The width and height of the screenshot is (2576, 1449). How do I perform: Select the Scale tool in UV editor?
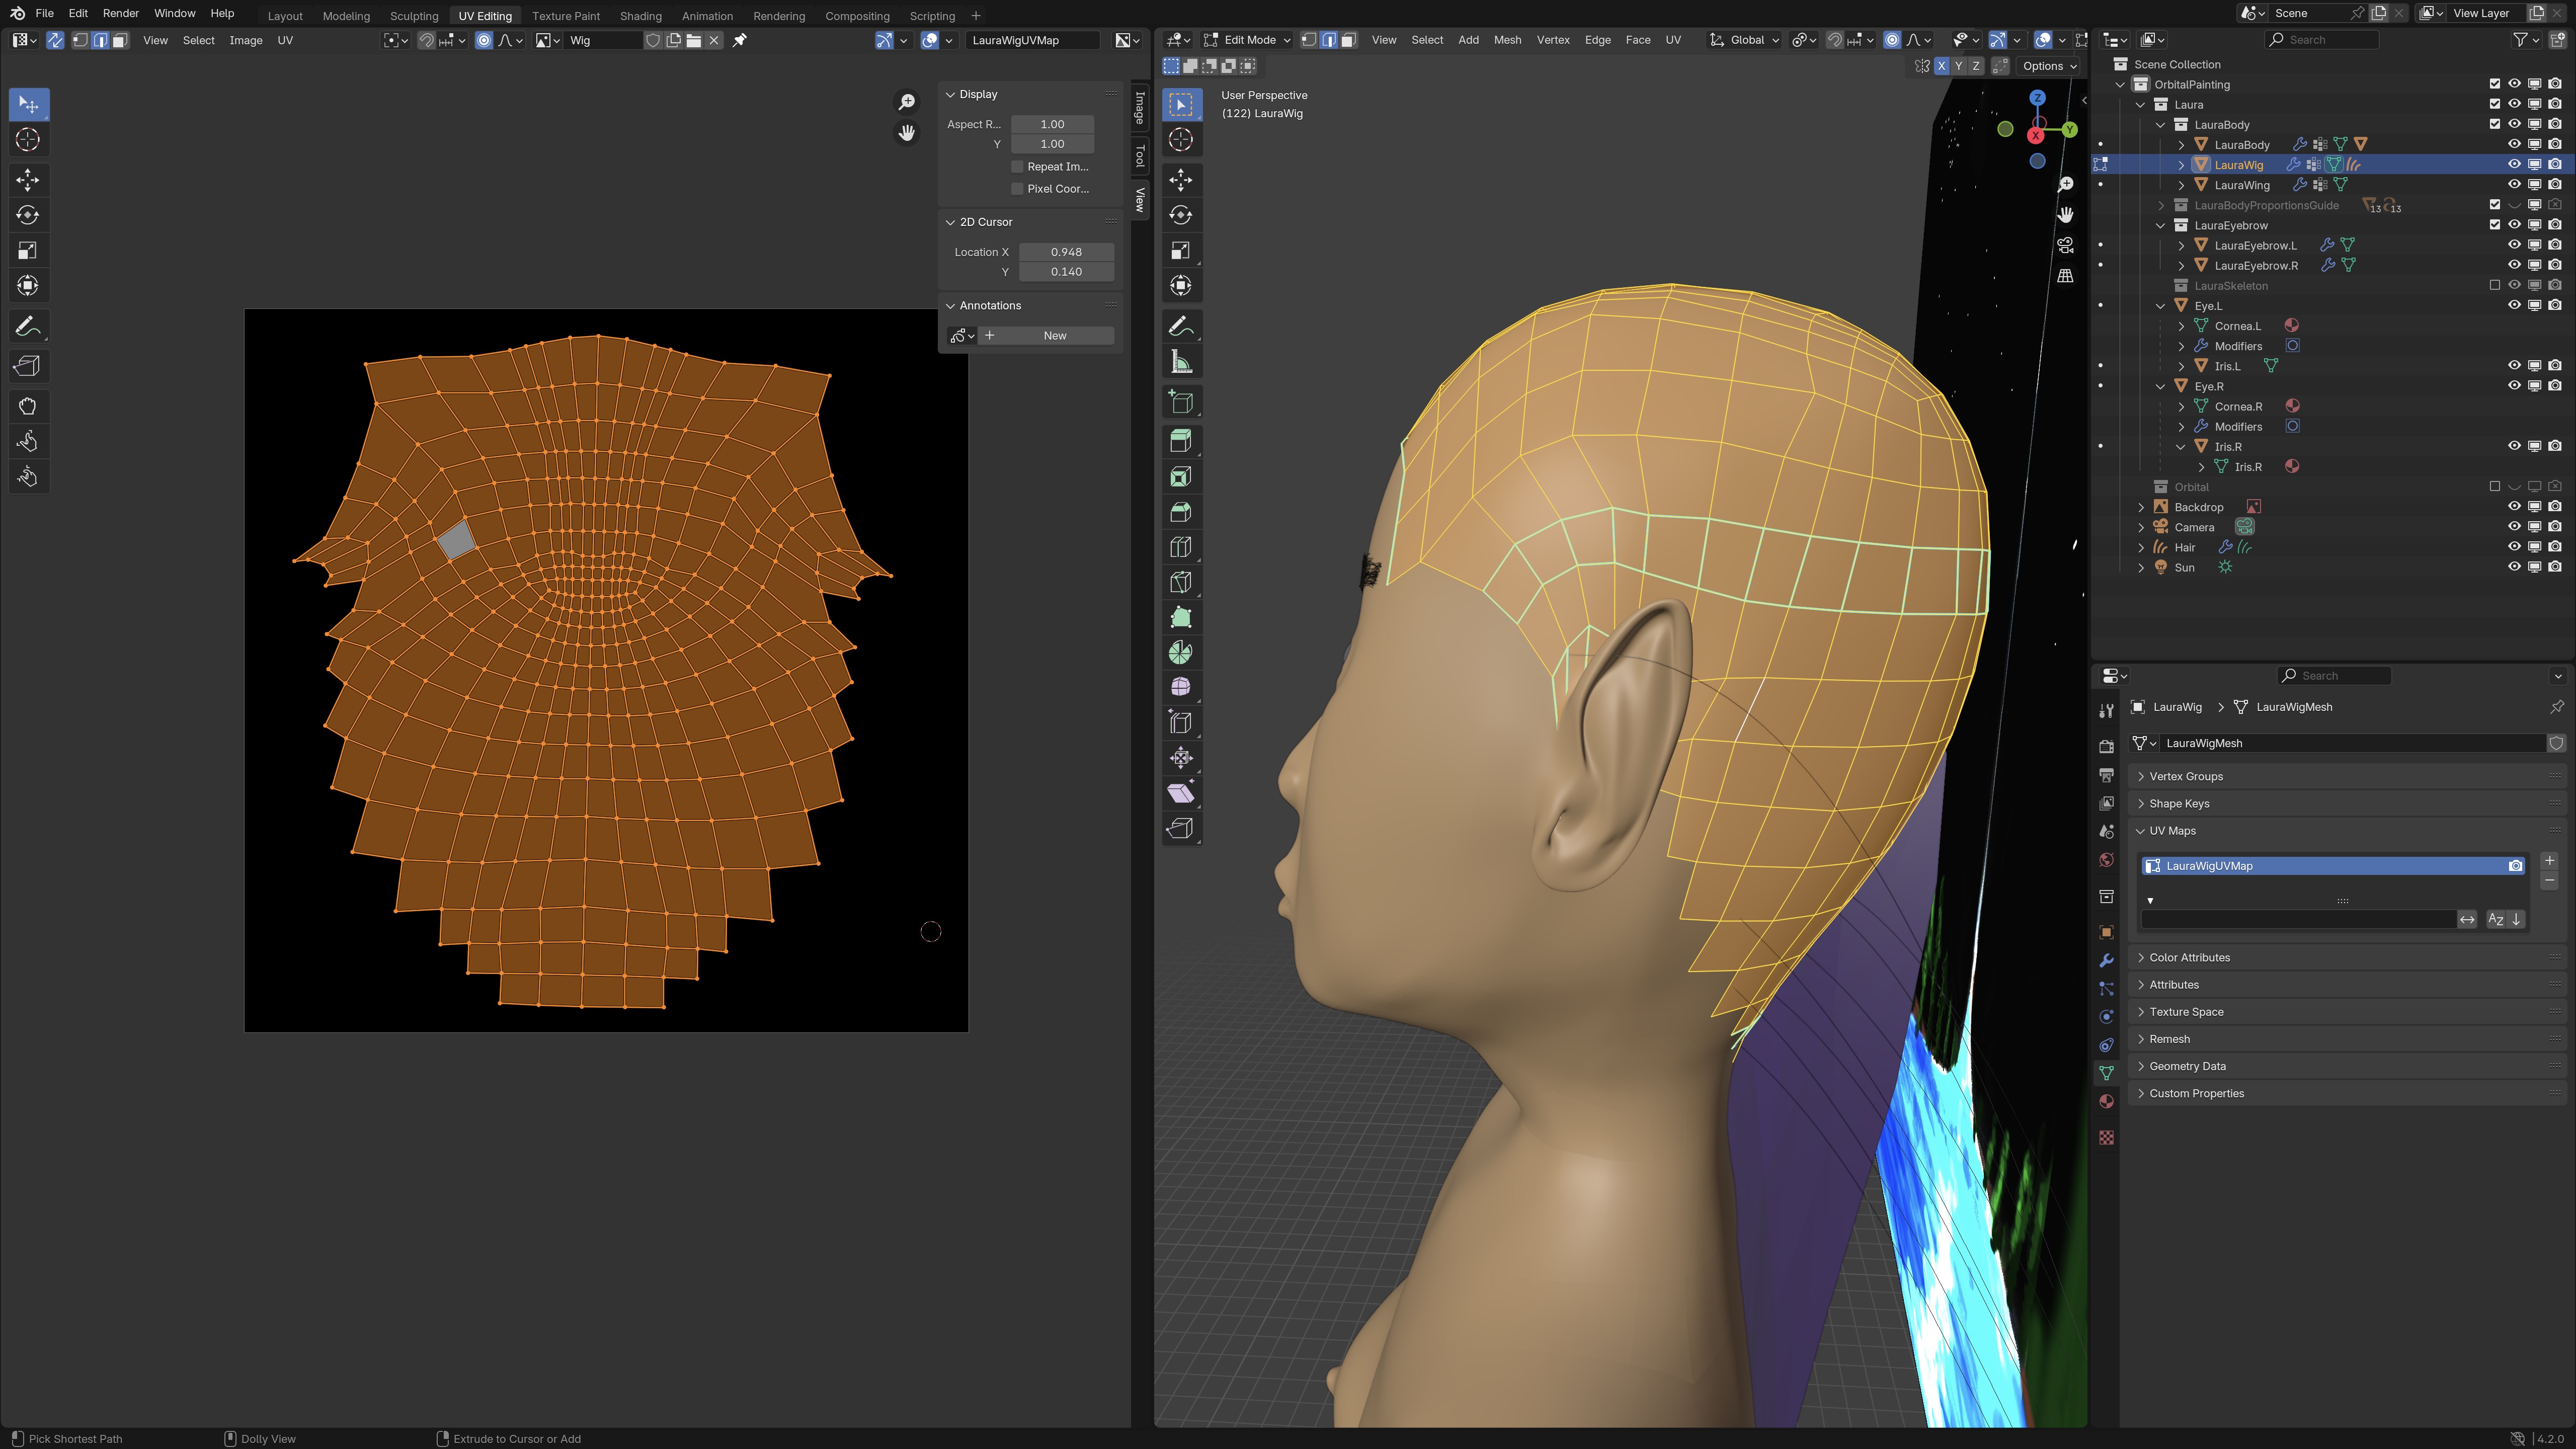click(28, 250)
